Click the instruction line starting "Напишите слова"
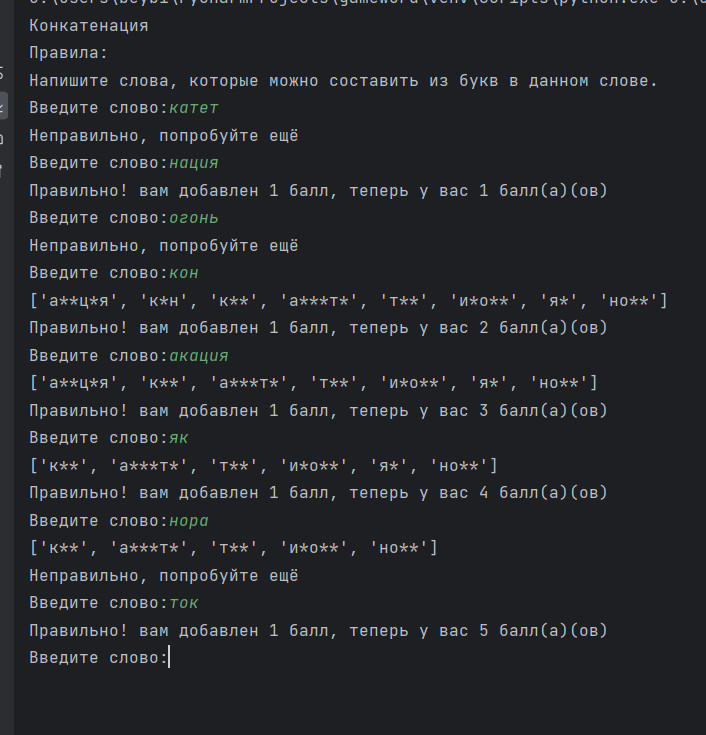This screenshot has width=706, height=735. point(343,81)
